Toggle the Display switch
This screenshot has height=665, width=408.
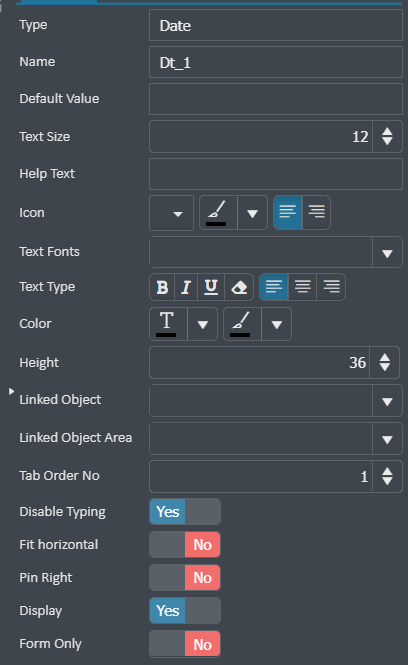[185, 611]
